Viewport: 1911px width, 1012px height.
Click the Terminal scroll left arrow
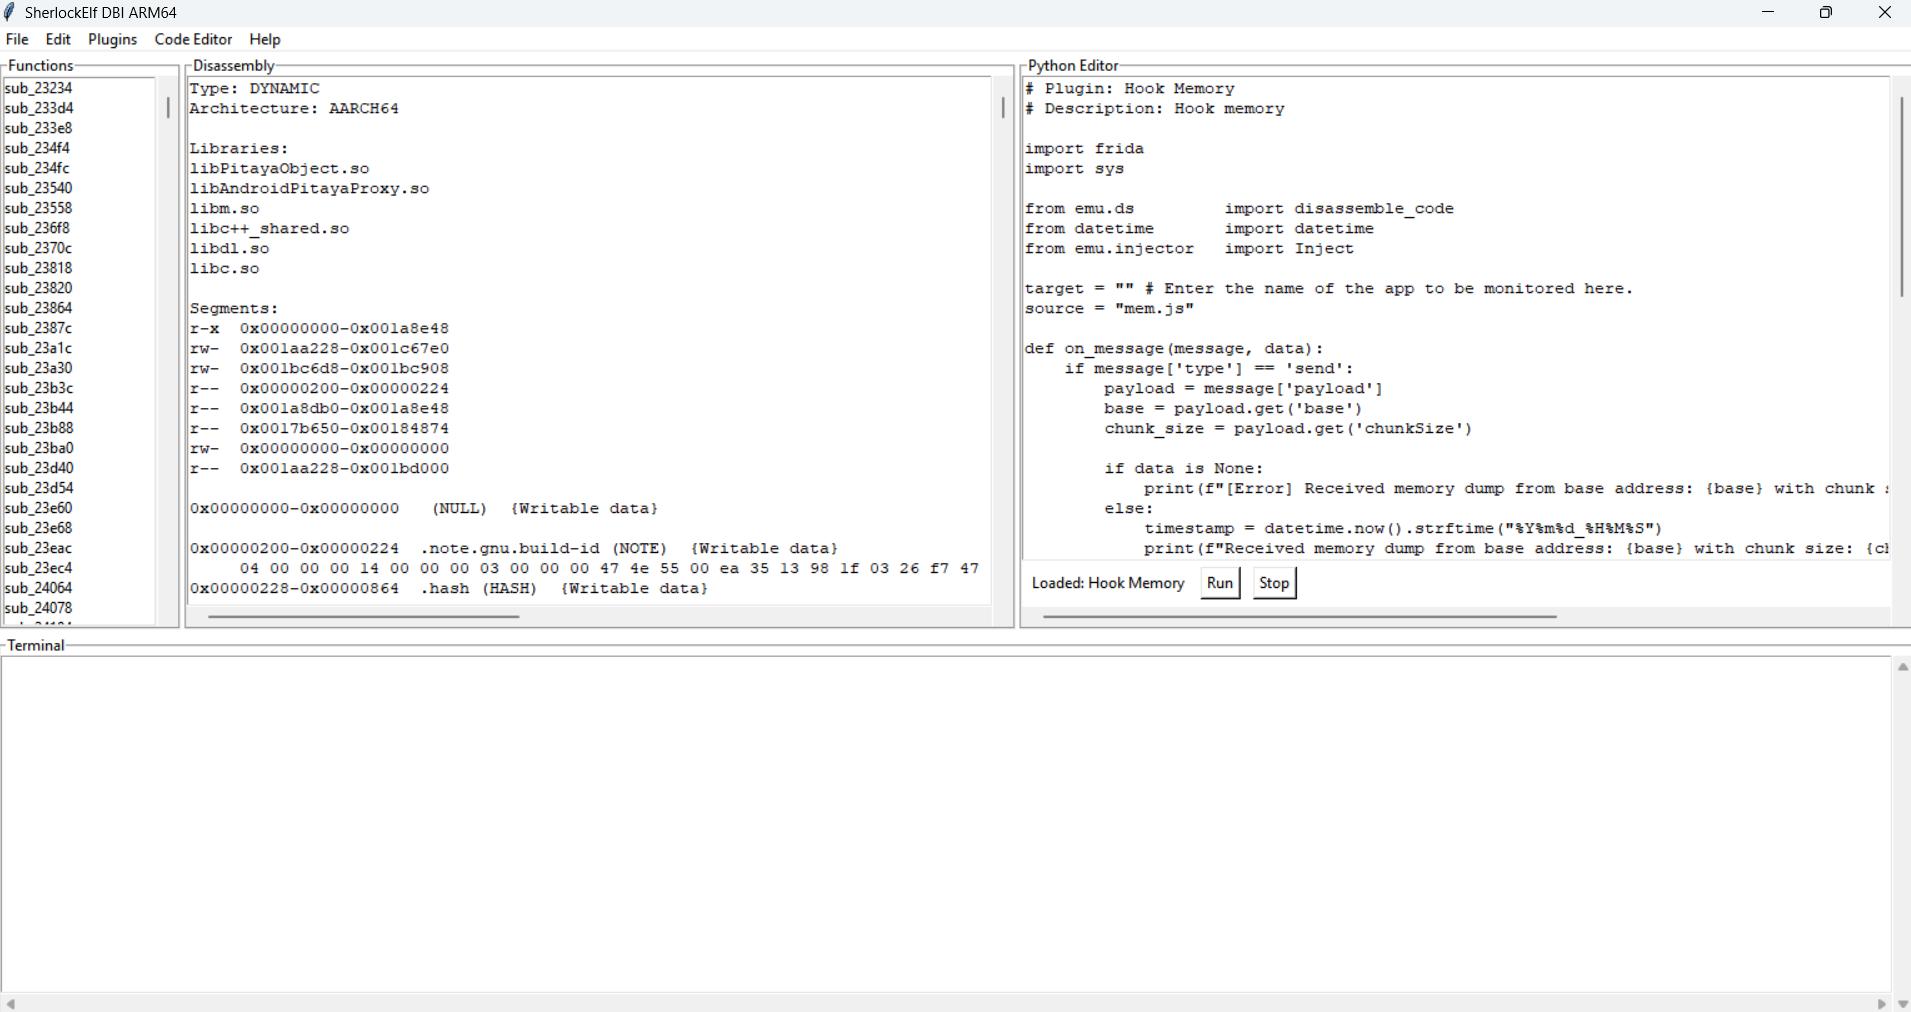(x=10, y=1003)
